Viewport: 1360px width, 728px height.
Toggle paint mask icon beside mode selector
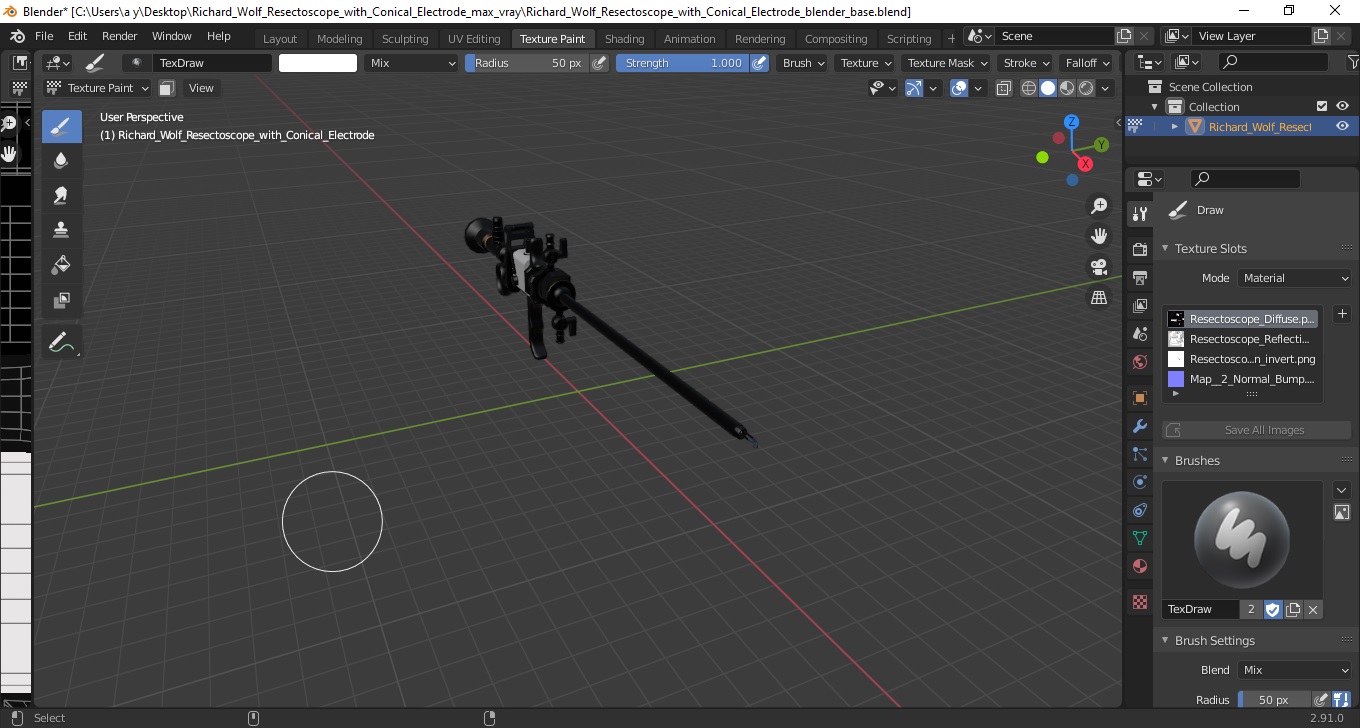167,88
